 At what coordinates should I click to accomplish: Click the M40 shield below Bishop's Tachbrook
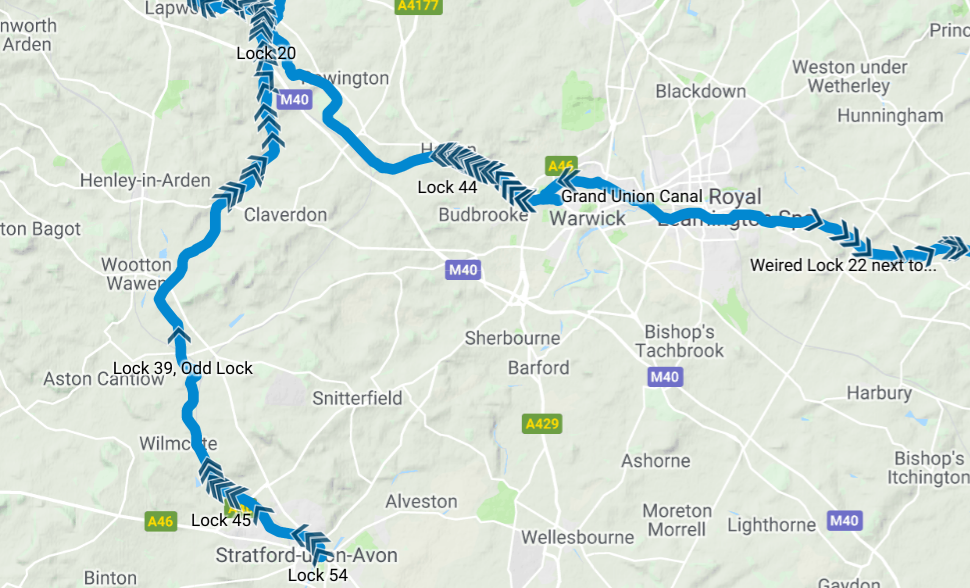click(x=665, y=377)
